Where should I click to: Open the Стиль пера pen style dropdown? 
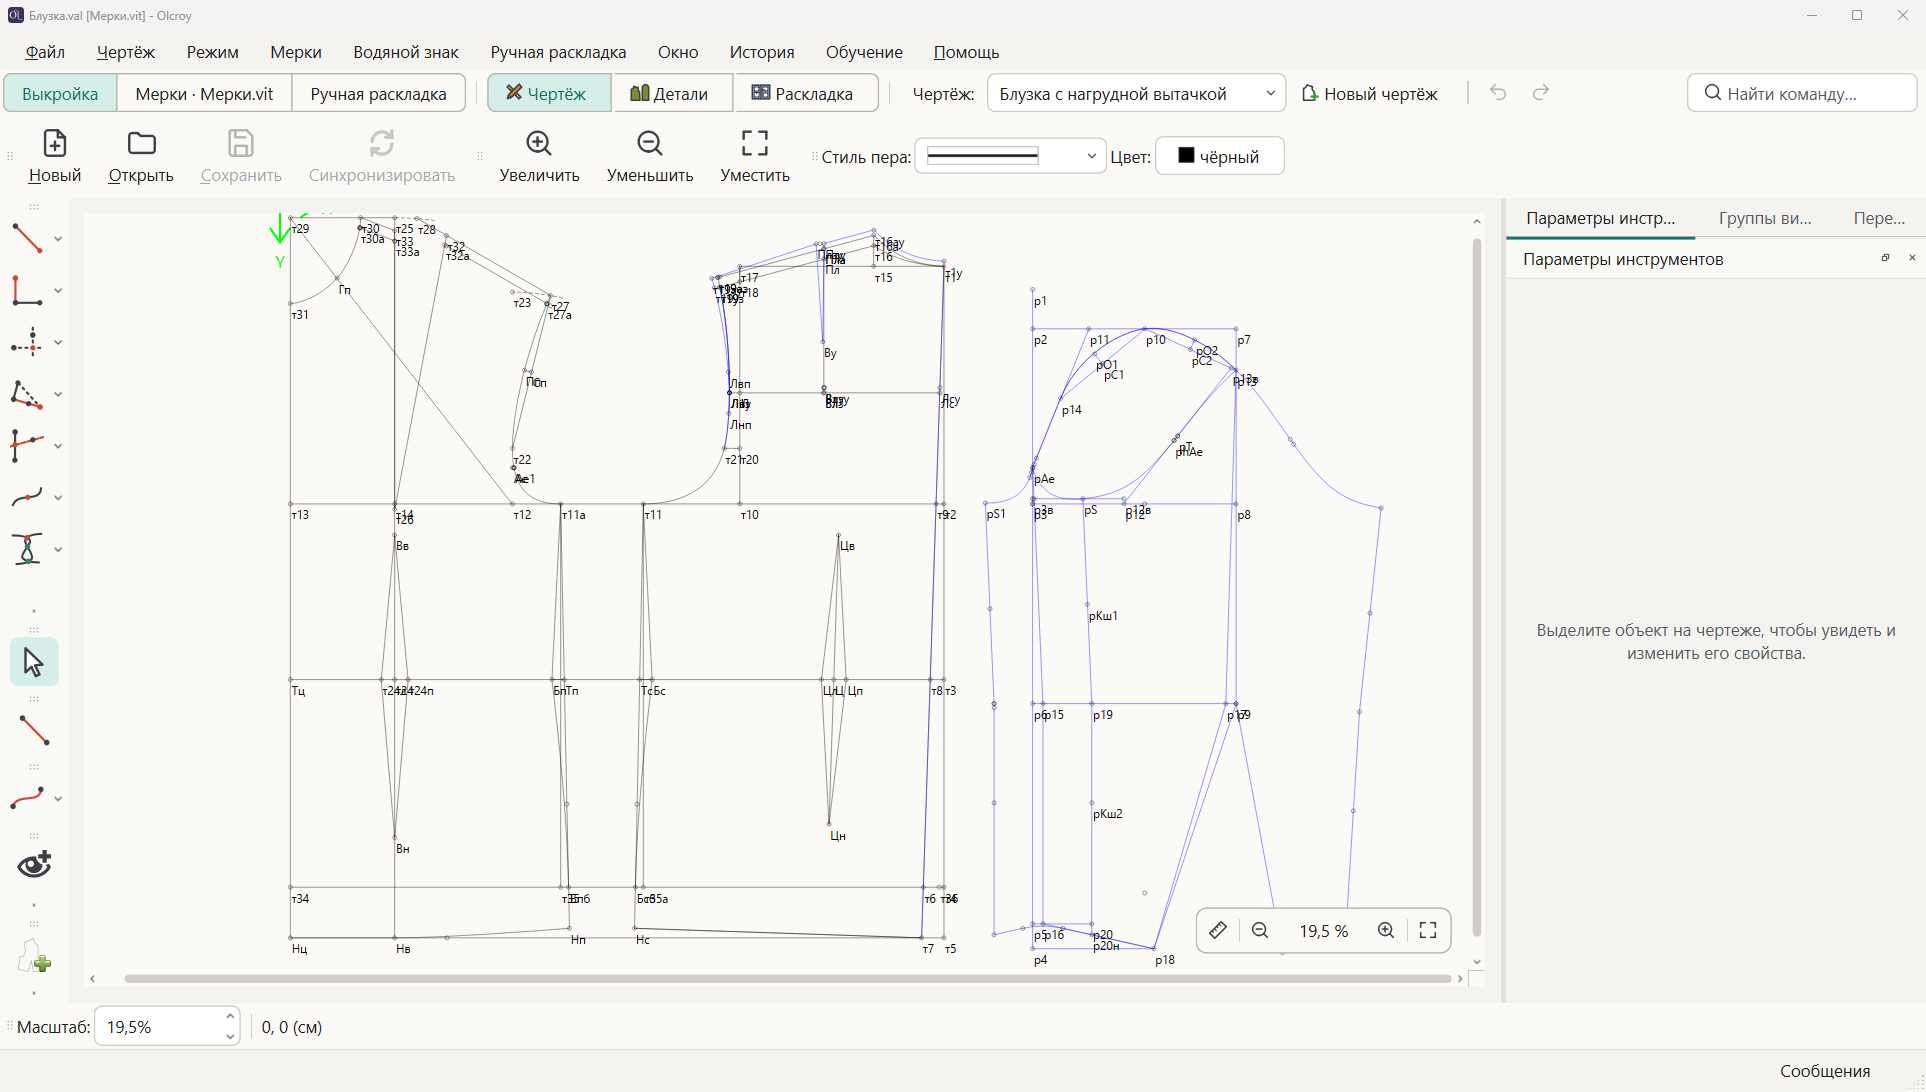1010,156
